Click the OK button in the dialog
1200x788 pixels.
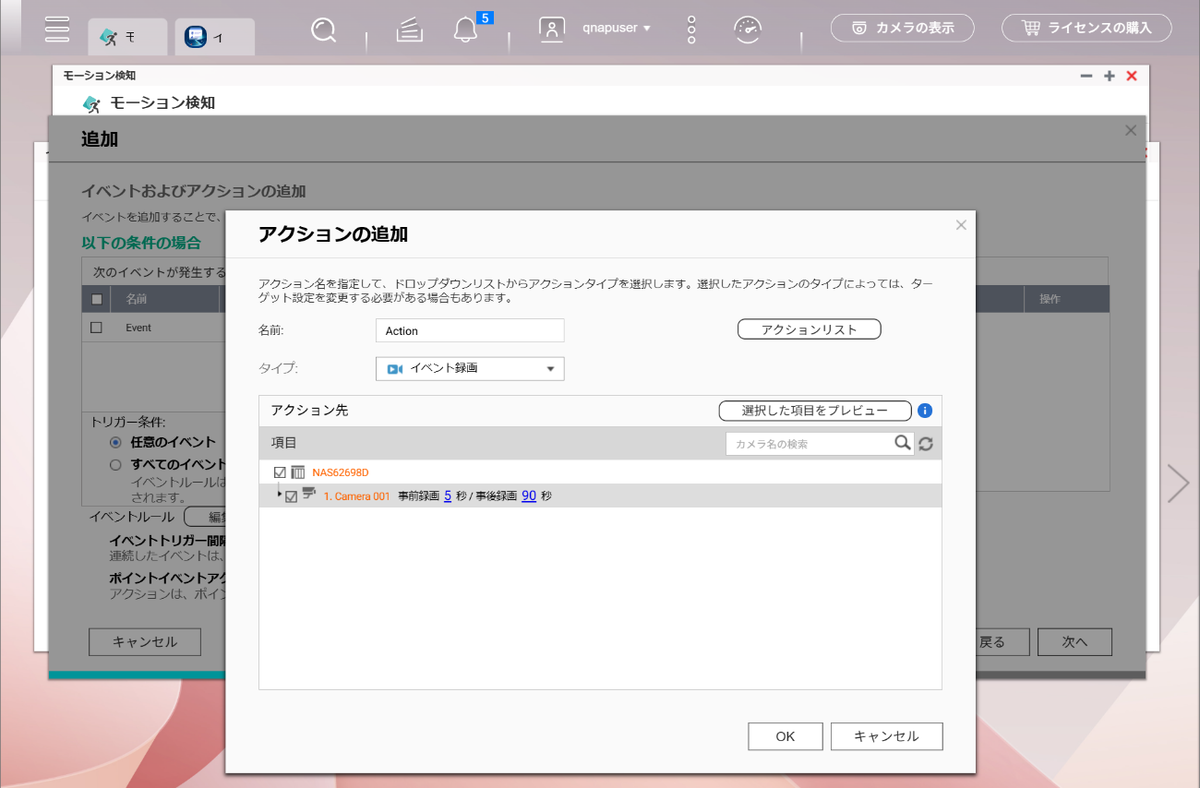point(785,736)
